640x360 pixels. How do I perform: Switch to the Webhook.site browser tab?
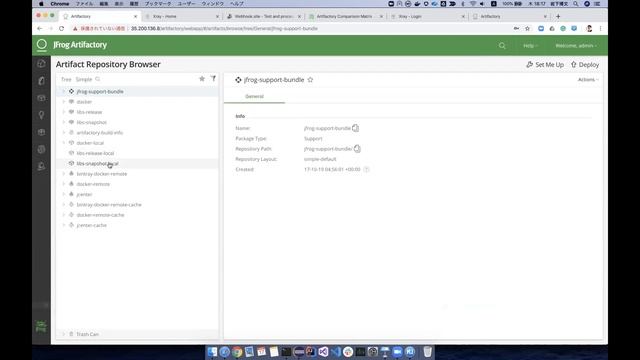coord(264,16)
